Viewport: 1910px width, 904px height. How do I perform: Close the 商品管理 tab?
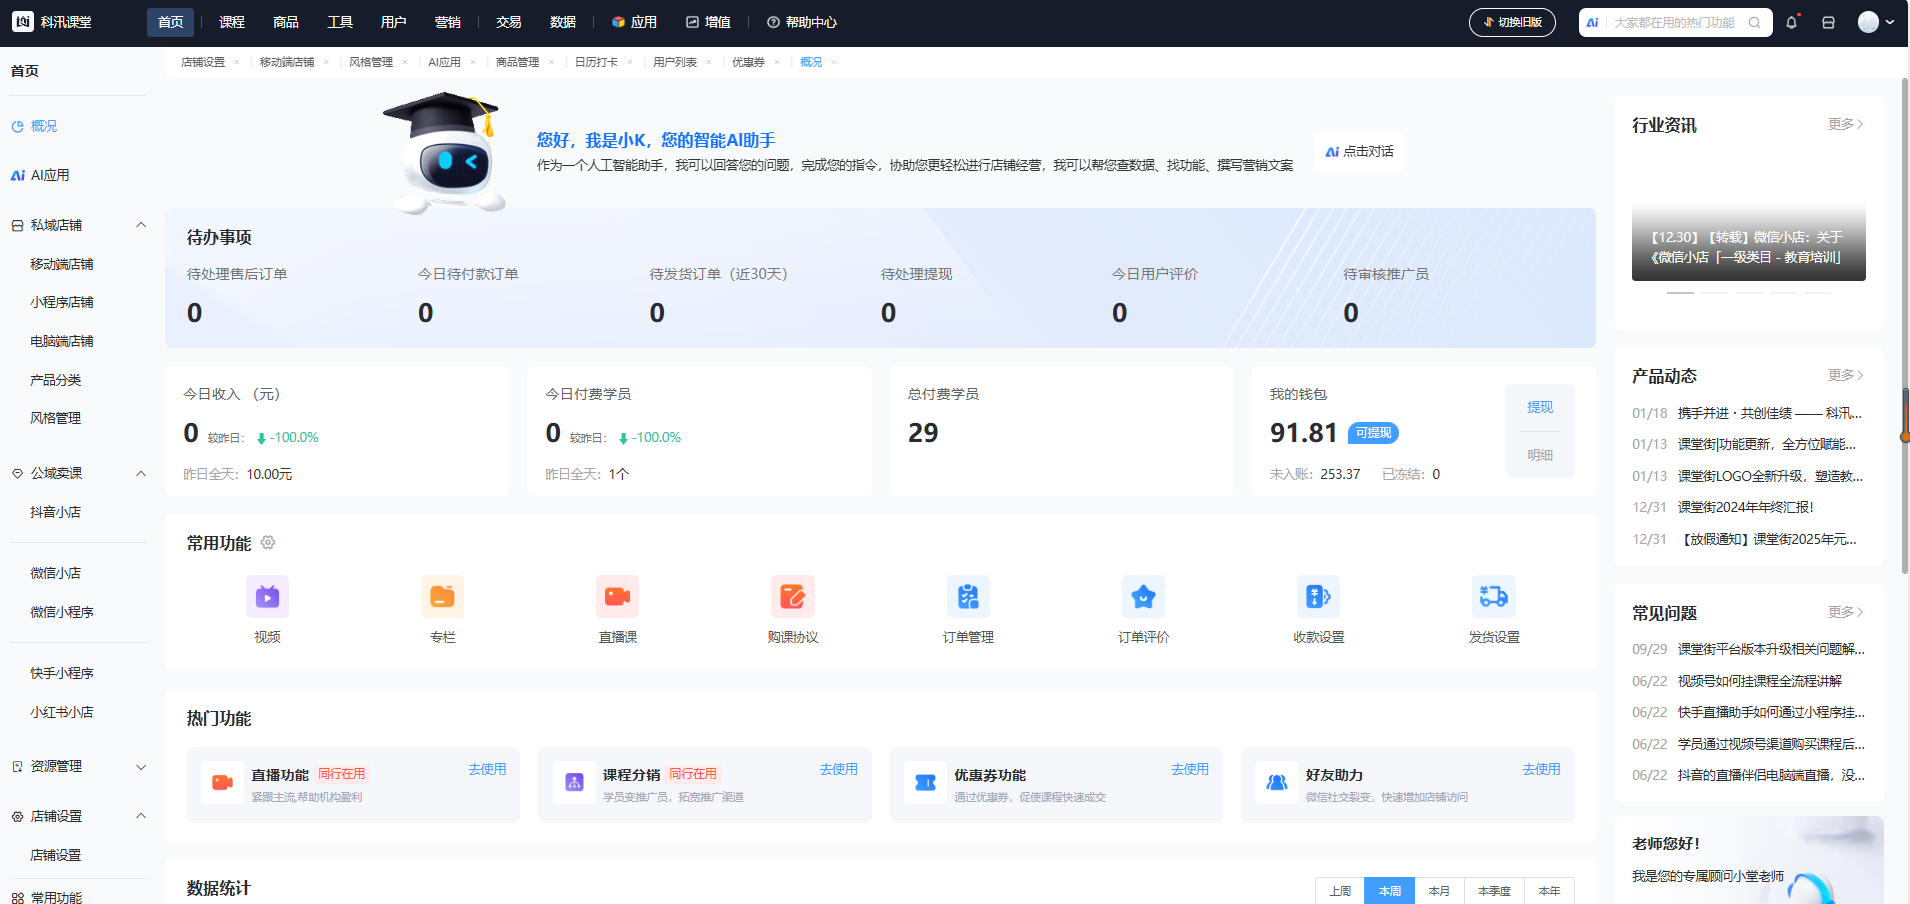coord(551,62)
